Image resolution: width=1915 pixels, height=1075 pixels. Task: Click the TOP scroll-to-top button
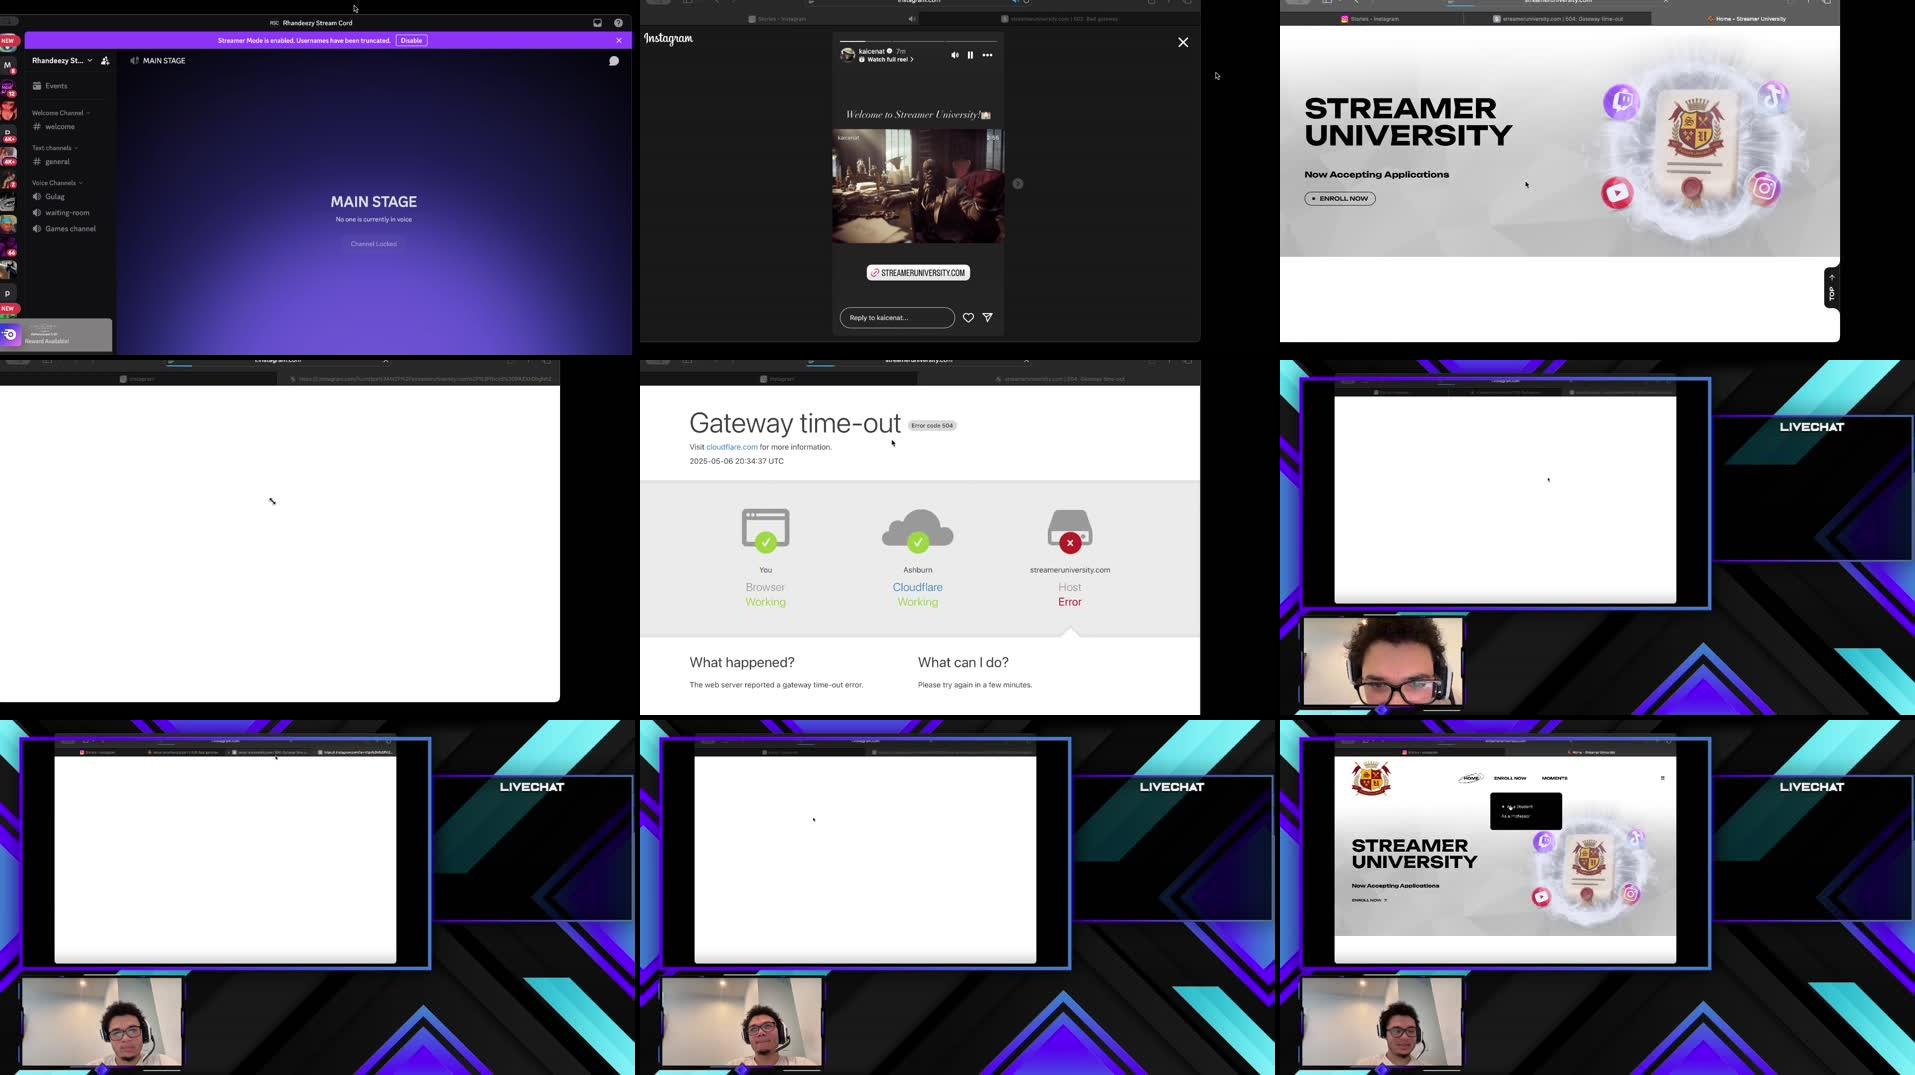click(x=1832, y=288)
